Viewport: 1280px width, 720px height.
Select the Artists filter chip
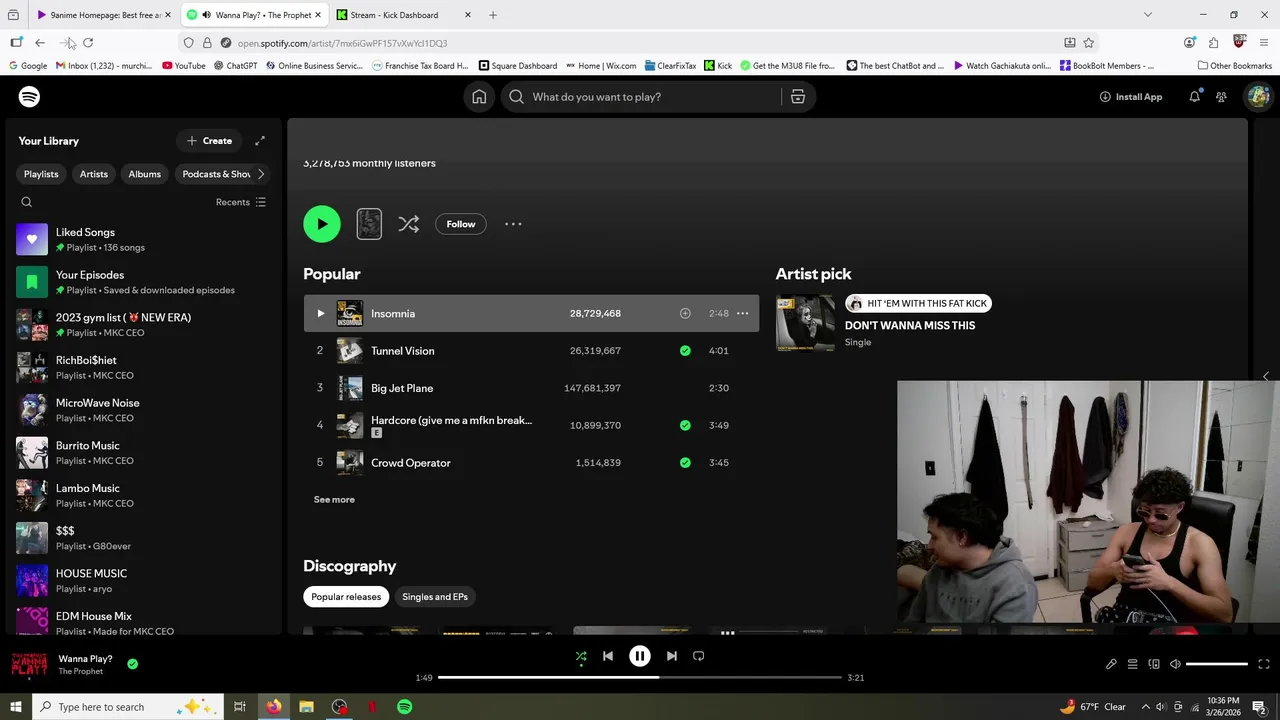pyautogui.click(x=94, y=174)
